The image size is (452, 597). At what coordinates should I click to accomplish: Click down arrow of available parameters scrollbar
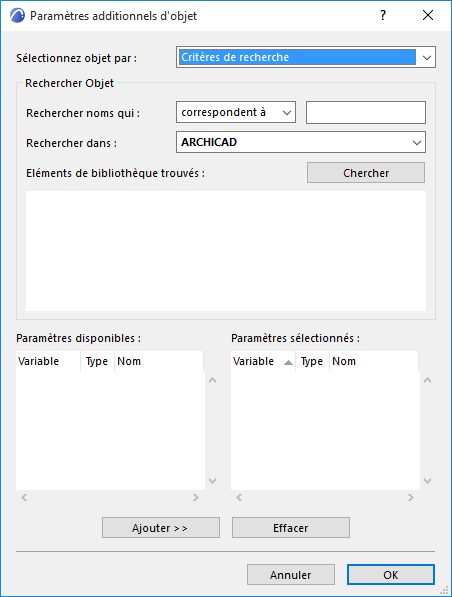(212, 480)
